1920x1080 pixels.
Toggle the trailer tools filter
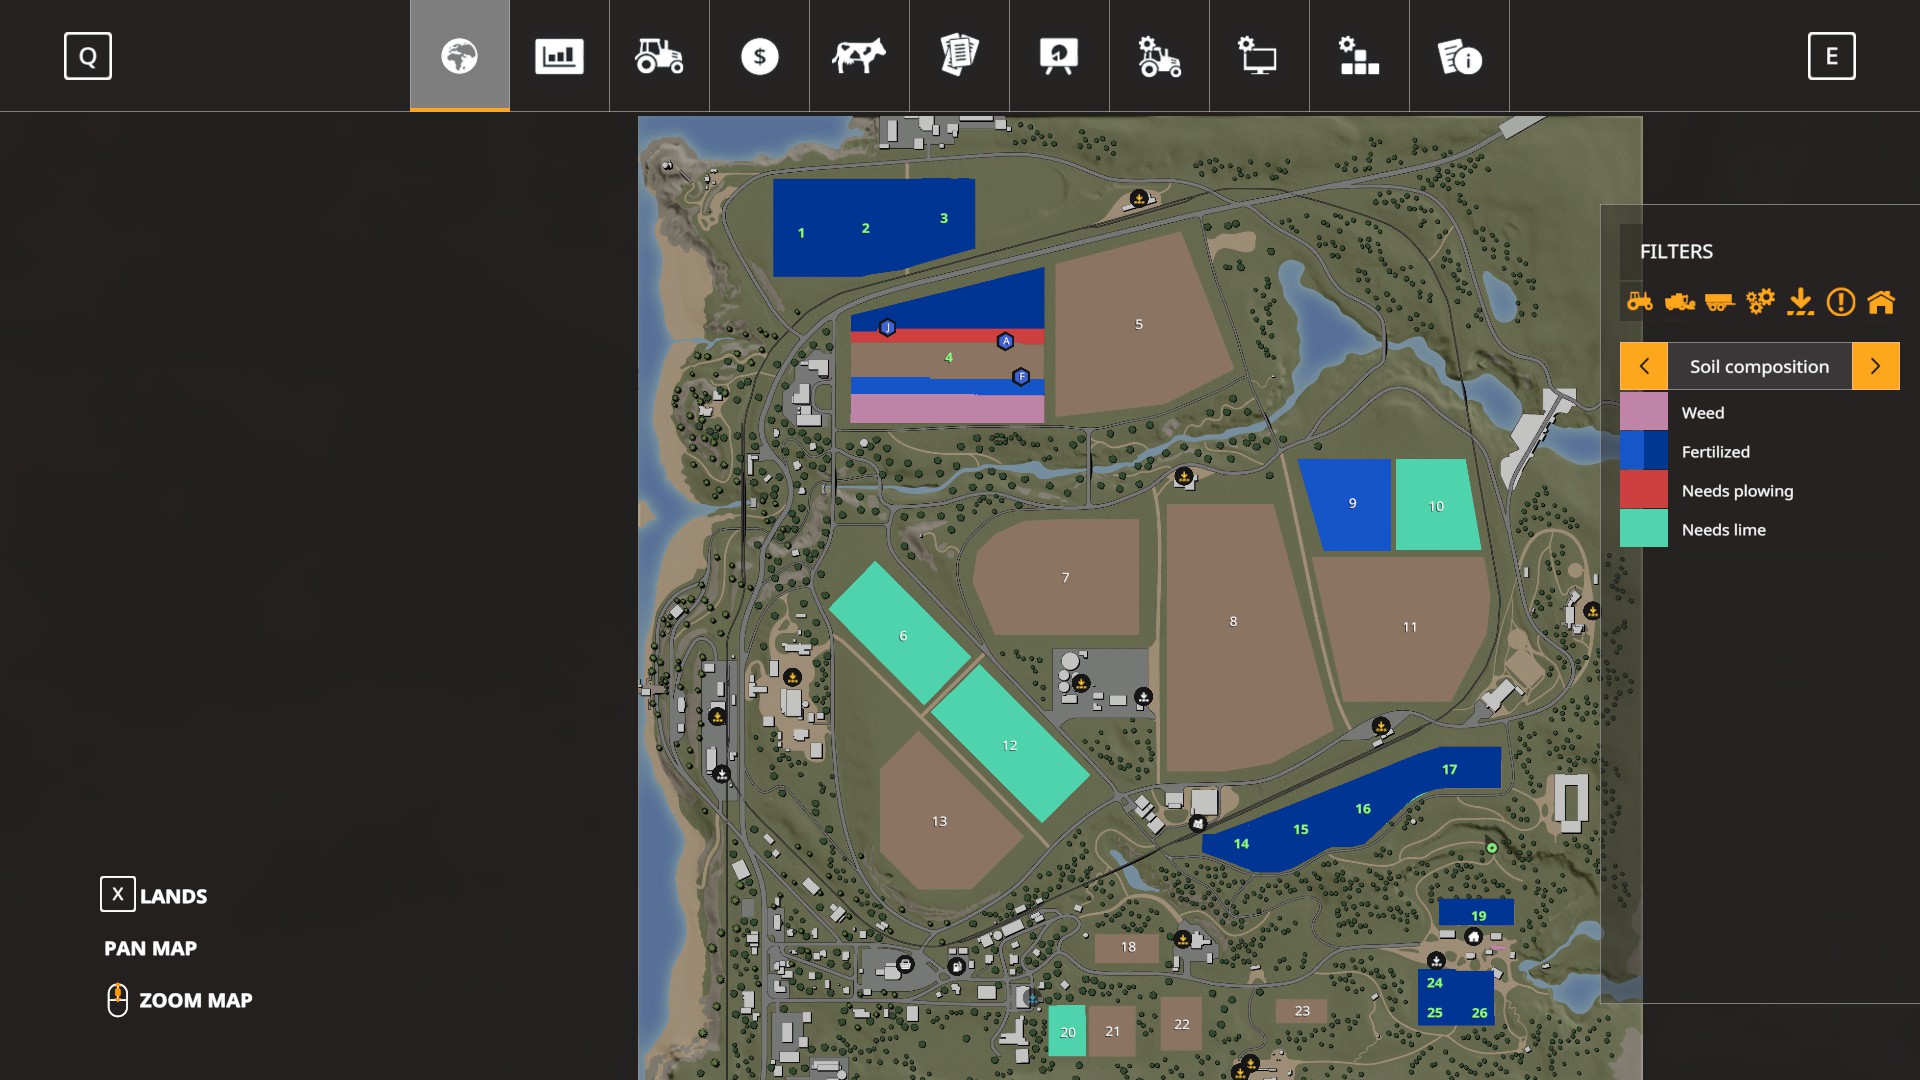tap(1720, 301)
